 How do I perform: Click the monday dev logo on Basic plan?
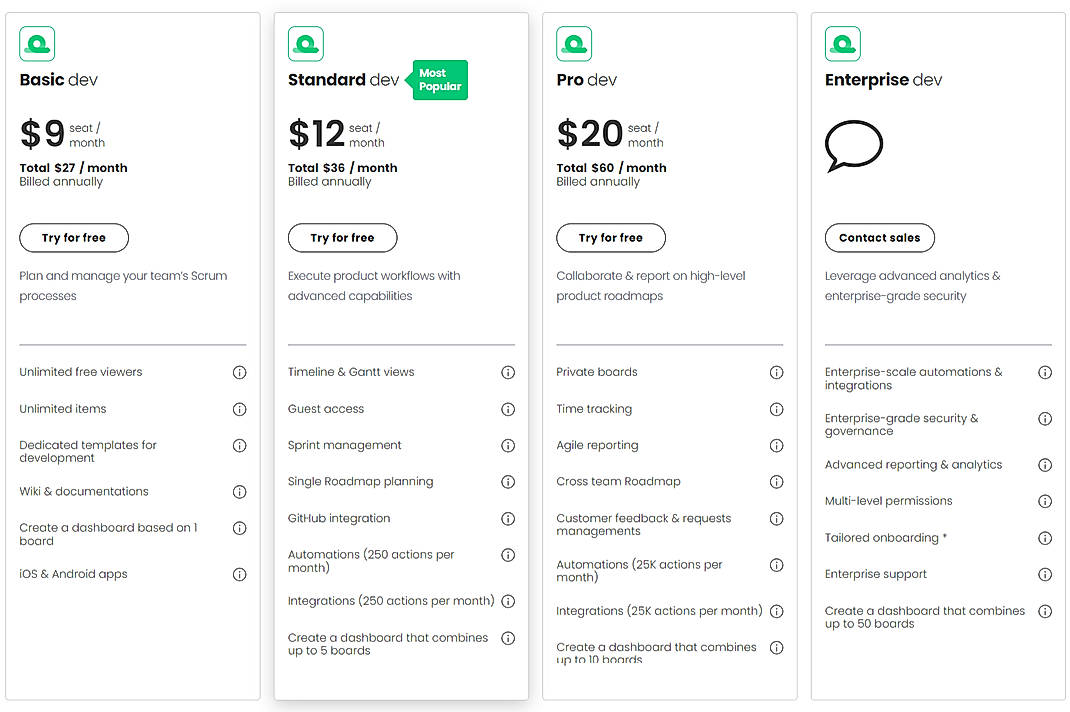36,44
